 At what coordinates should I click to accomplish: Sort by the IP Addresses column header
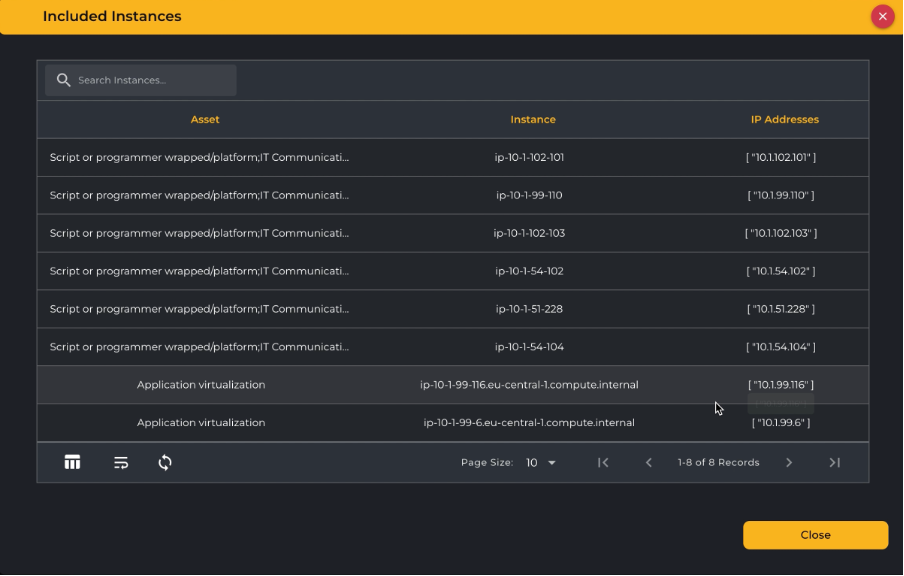pyautogui.click(x=784, y=119)
